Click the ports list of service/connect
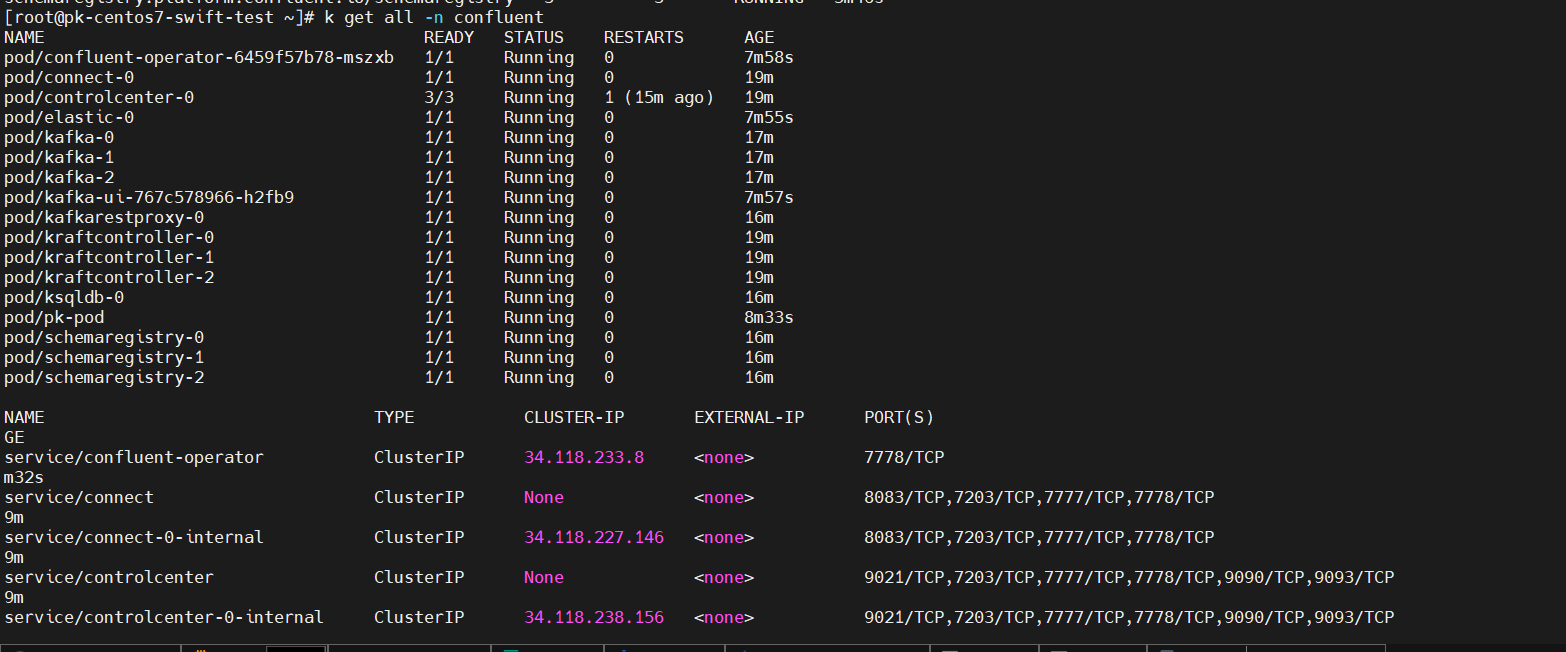 pyautogui.click(x=1039, y=497)
